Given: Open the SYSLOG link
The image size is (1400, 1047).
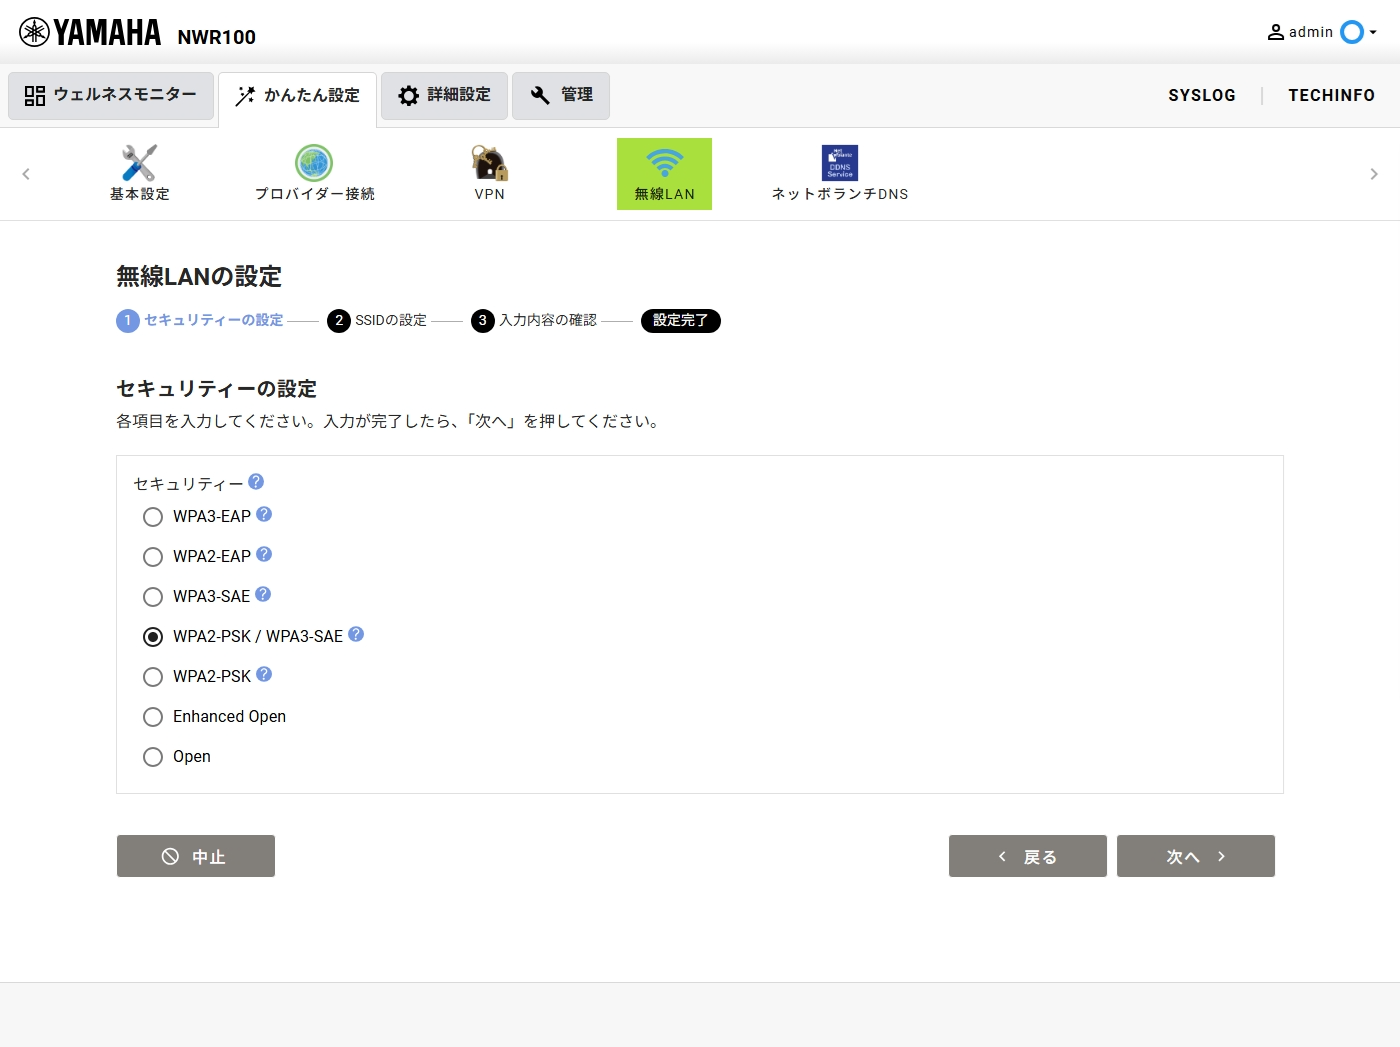Looking at the screenshot, I should [1201, 95].
